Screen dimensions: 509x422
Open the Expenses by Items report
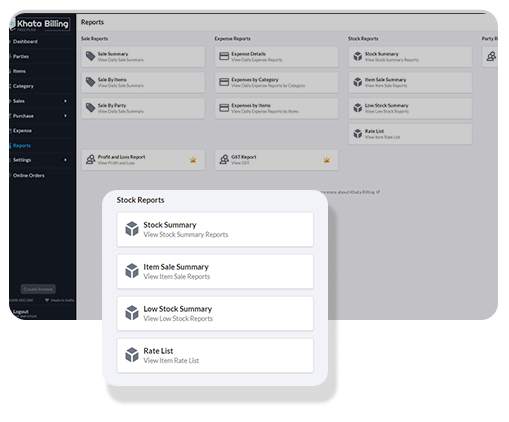click(x=277, y=108)
